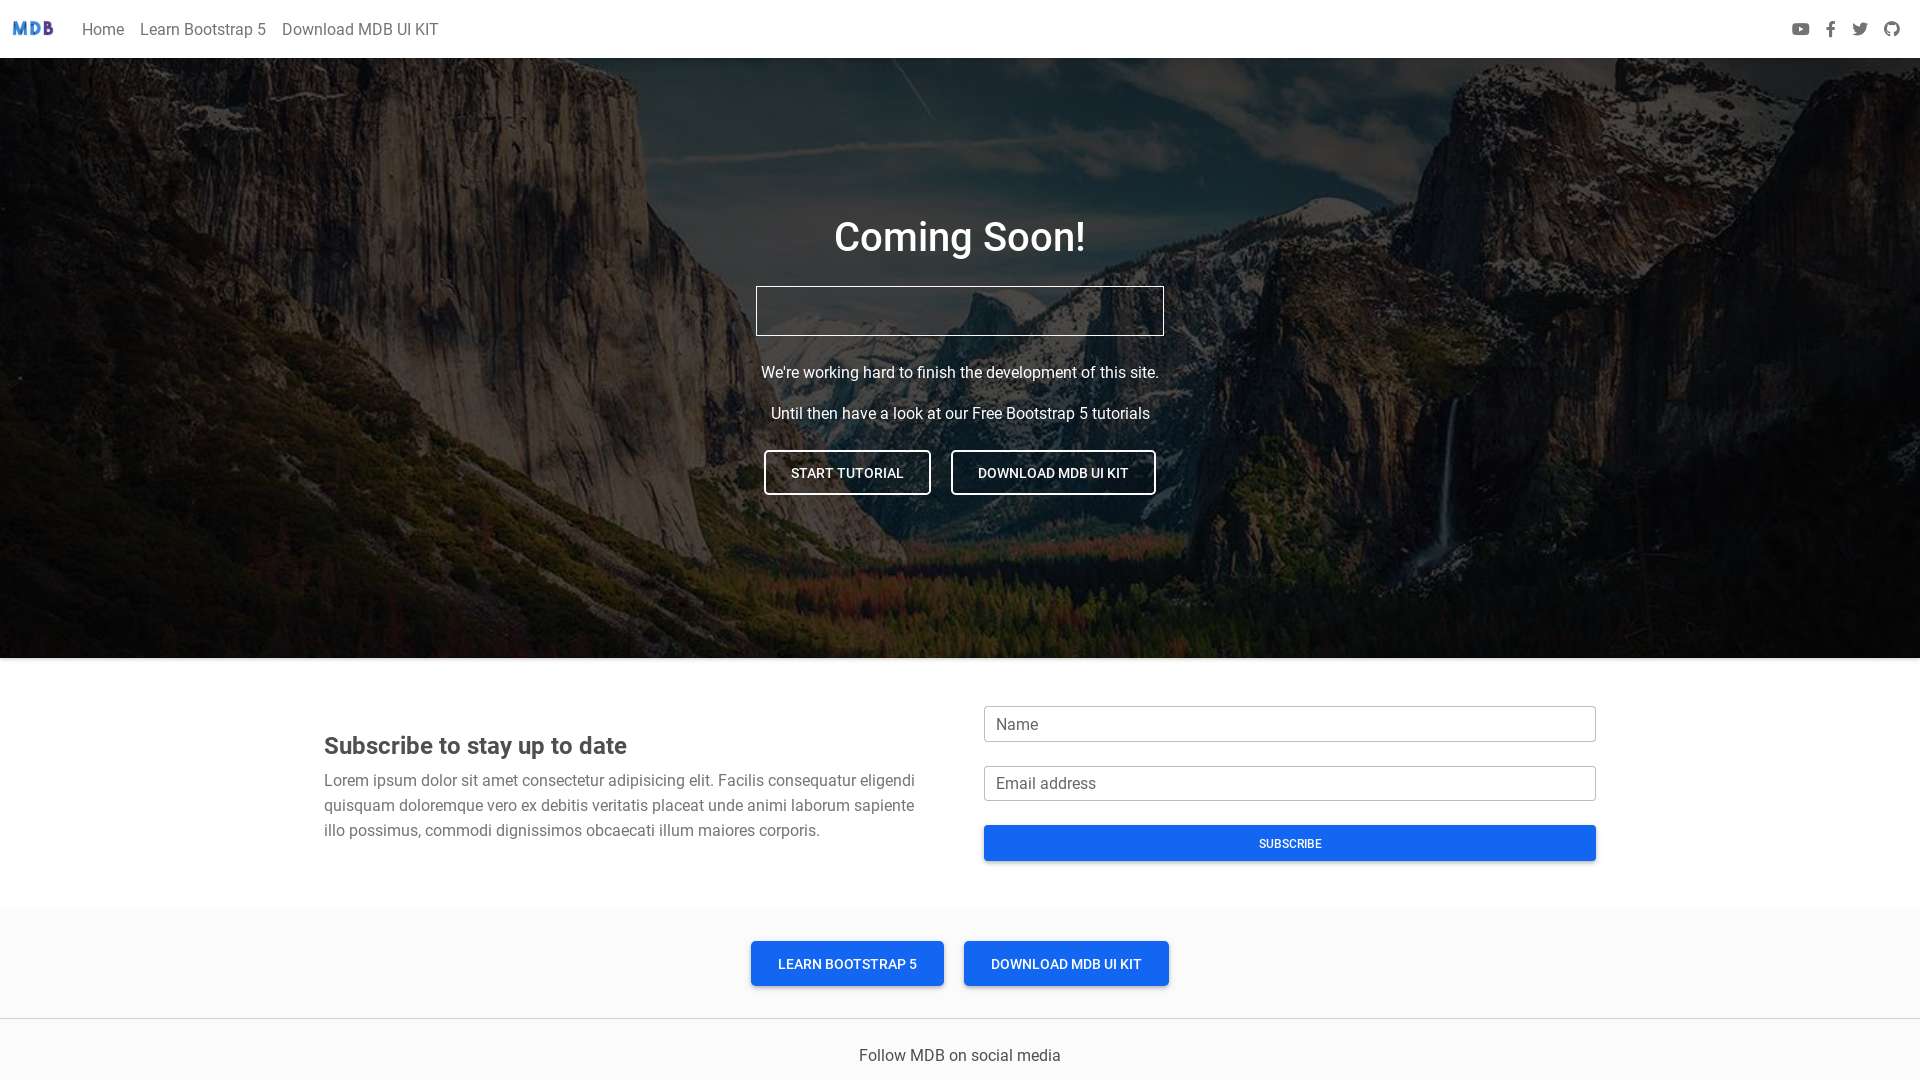Image resolution: width=1920 pixels, height=1080 pixels.
Task: Click "We're working hard to finish" text line
Action: (x=960, y=373)
